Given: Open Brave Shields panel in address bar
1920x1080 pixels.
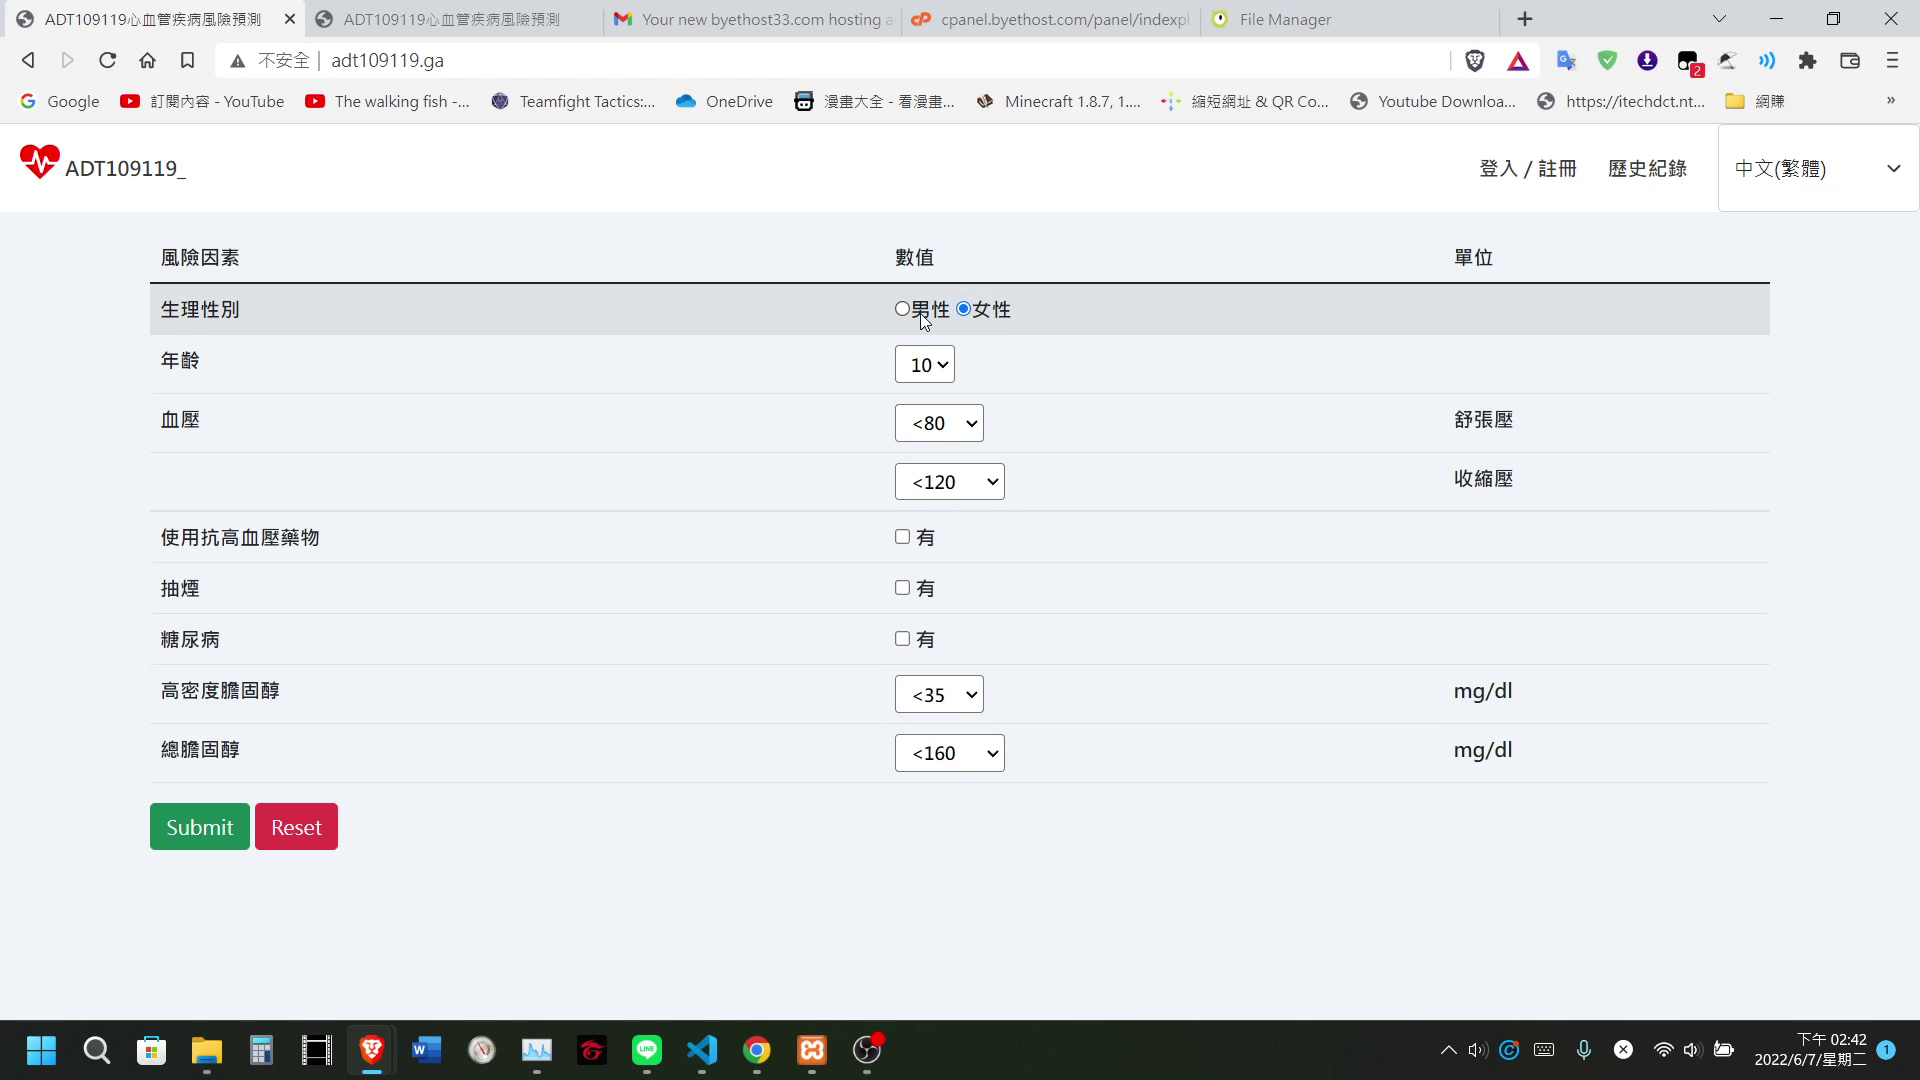Looking at the screenshot, I should click(x=1475, y=60).
